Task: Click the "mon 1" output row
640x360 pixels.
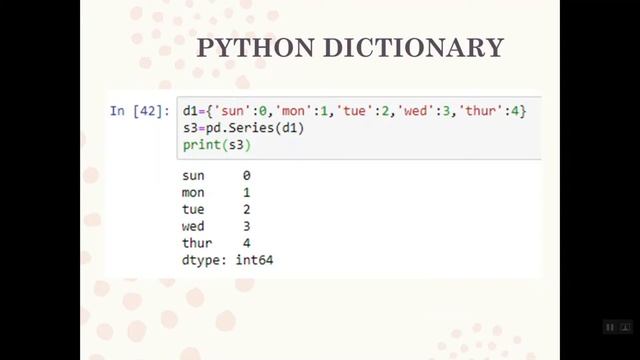Action: (x=216, y=192)
